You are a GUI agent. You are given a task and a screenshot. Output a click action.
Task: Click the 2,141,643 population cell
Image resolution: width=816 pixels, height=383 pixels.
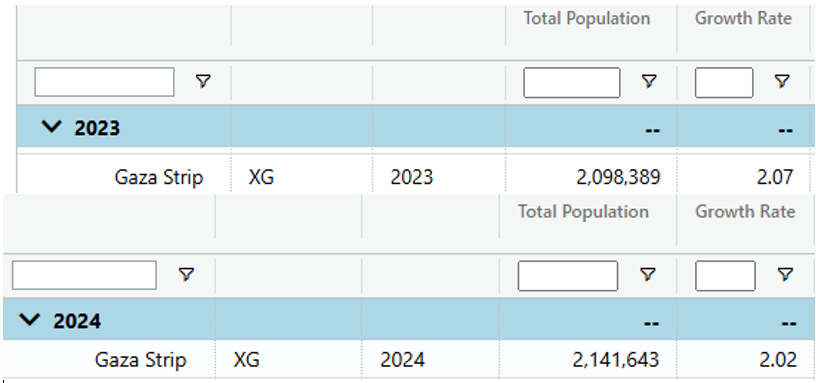(x=616, y=360)
